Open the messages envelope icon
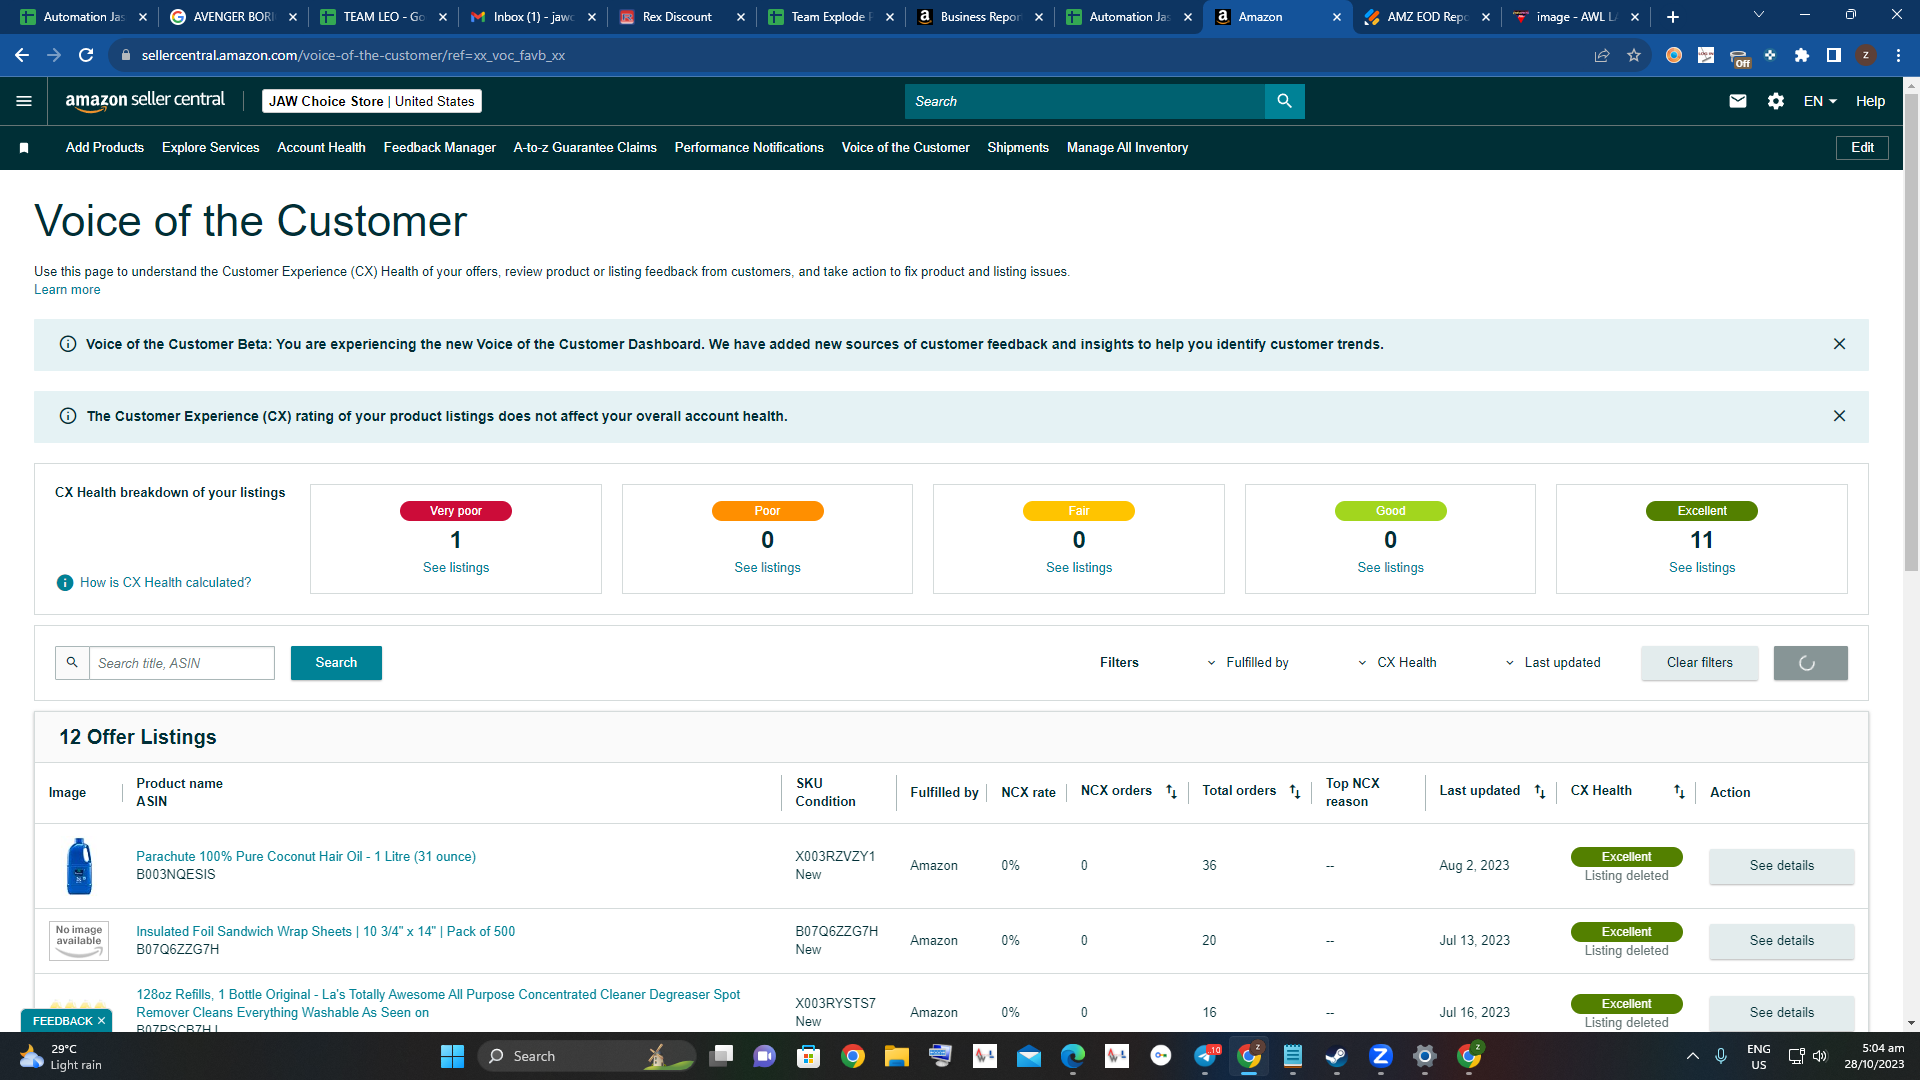The image size is (1920, 1080). (x=1738, y=101)
